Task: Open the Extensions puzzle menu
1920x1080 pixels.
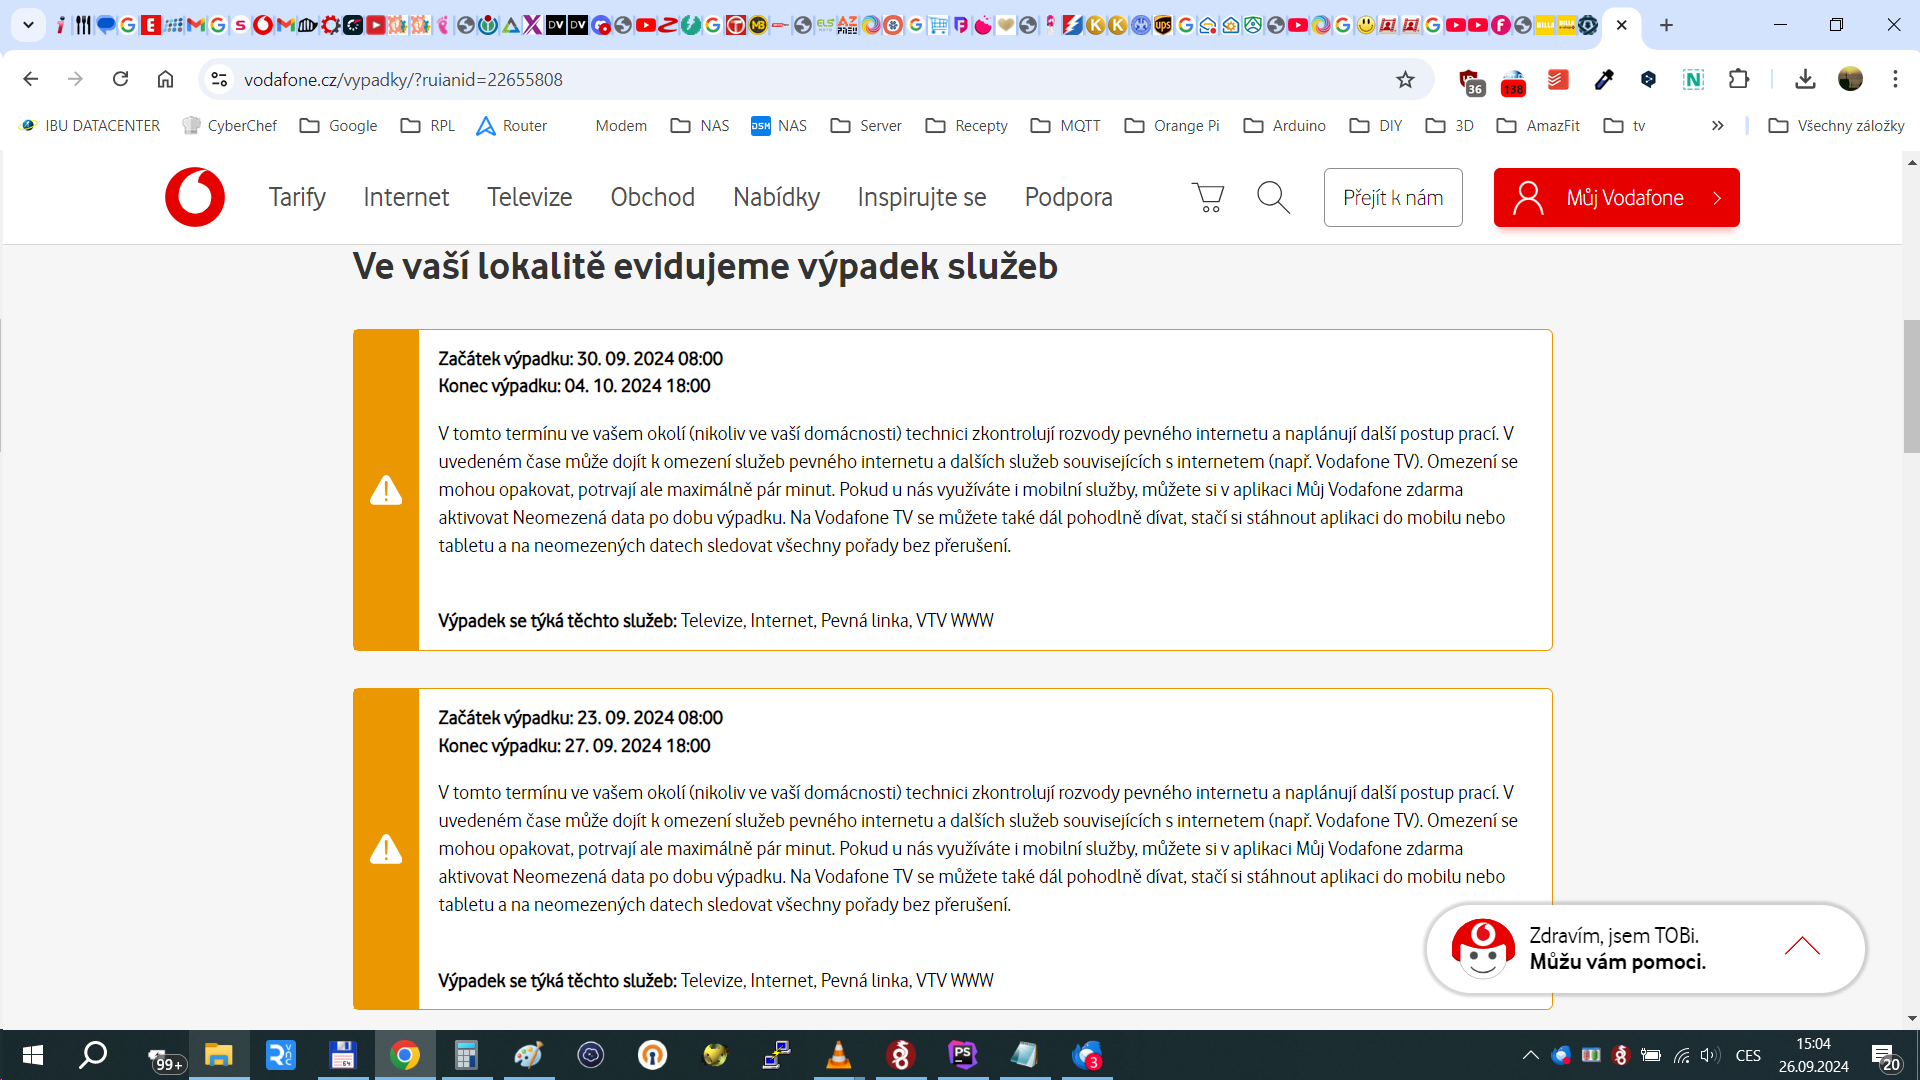Action: click(x=1739, y=79)
